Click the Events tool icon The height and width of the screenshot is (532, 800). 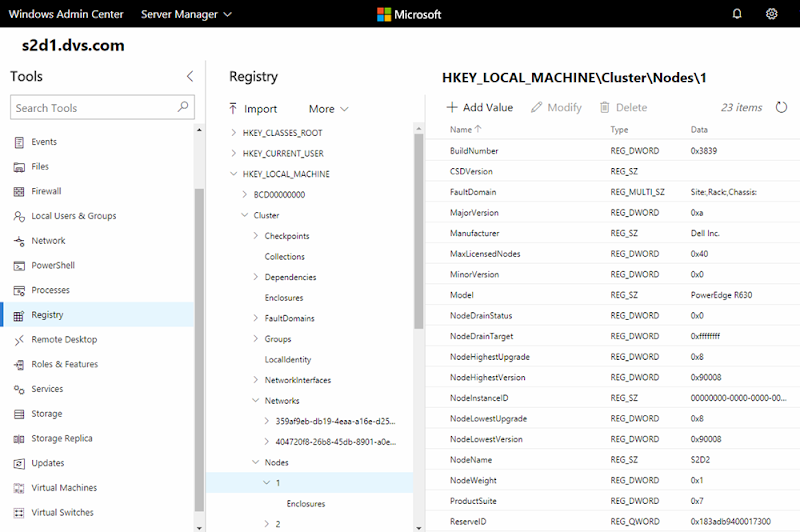coord(19,142)
